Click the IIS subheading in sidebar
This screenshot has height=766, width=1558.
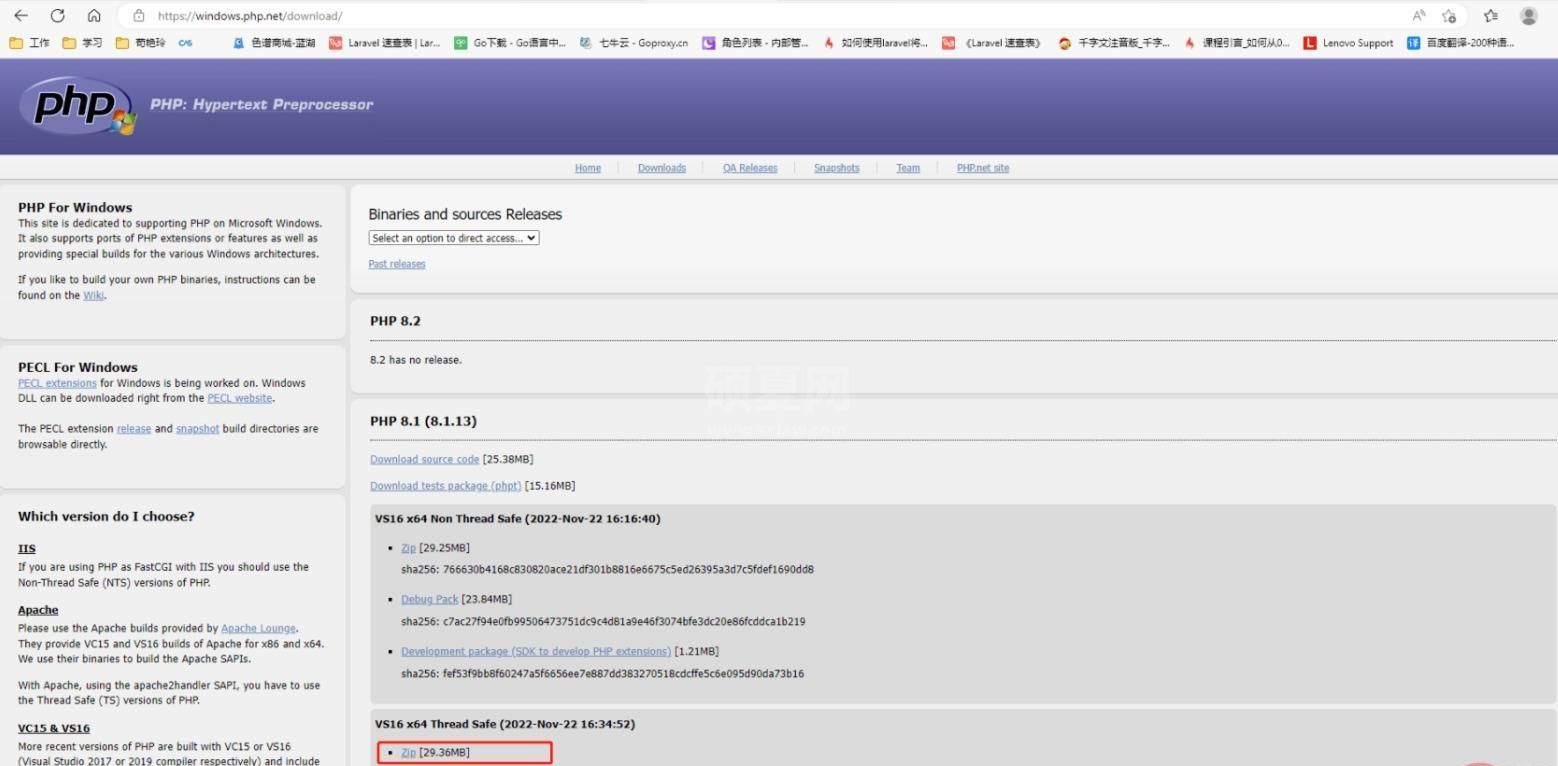click(x=26, y=548)
